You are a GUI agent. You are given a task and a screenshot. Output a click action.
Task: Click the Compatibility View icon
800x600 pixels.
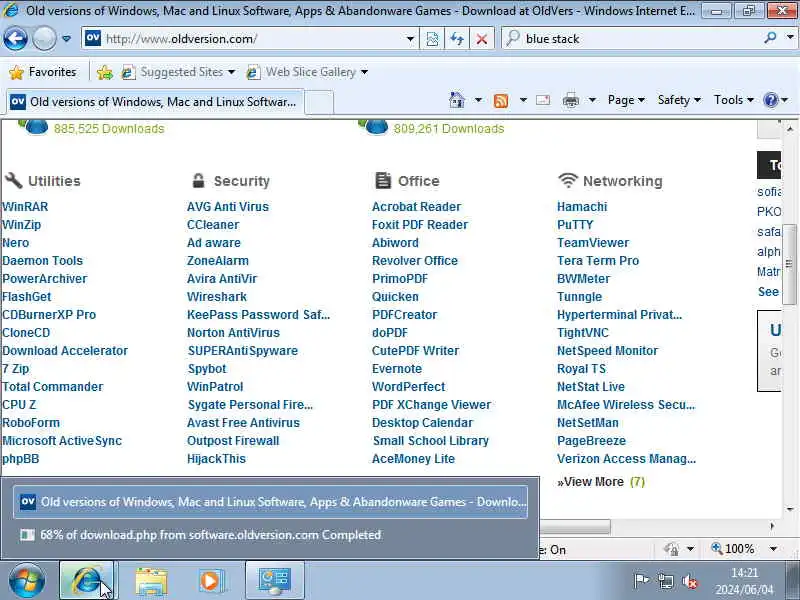[x=432, y=39]
